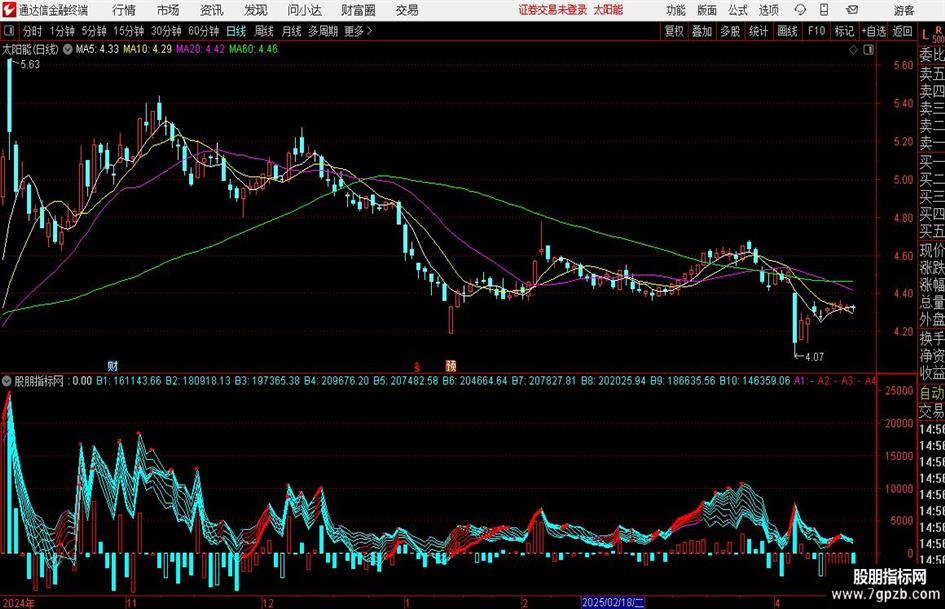Click the 通达信 red logo icon
The height and width of the screenshot is (609, 945).
point(9,10)
